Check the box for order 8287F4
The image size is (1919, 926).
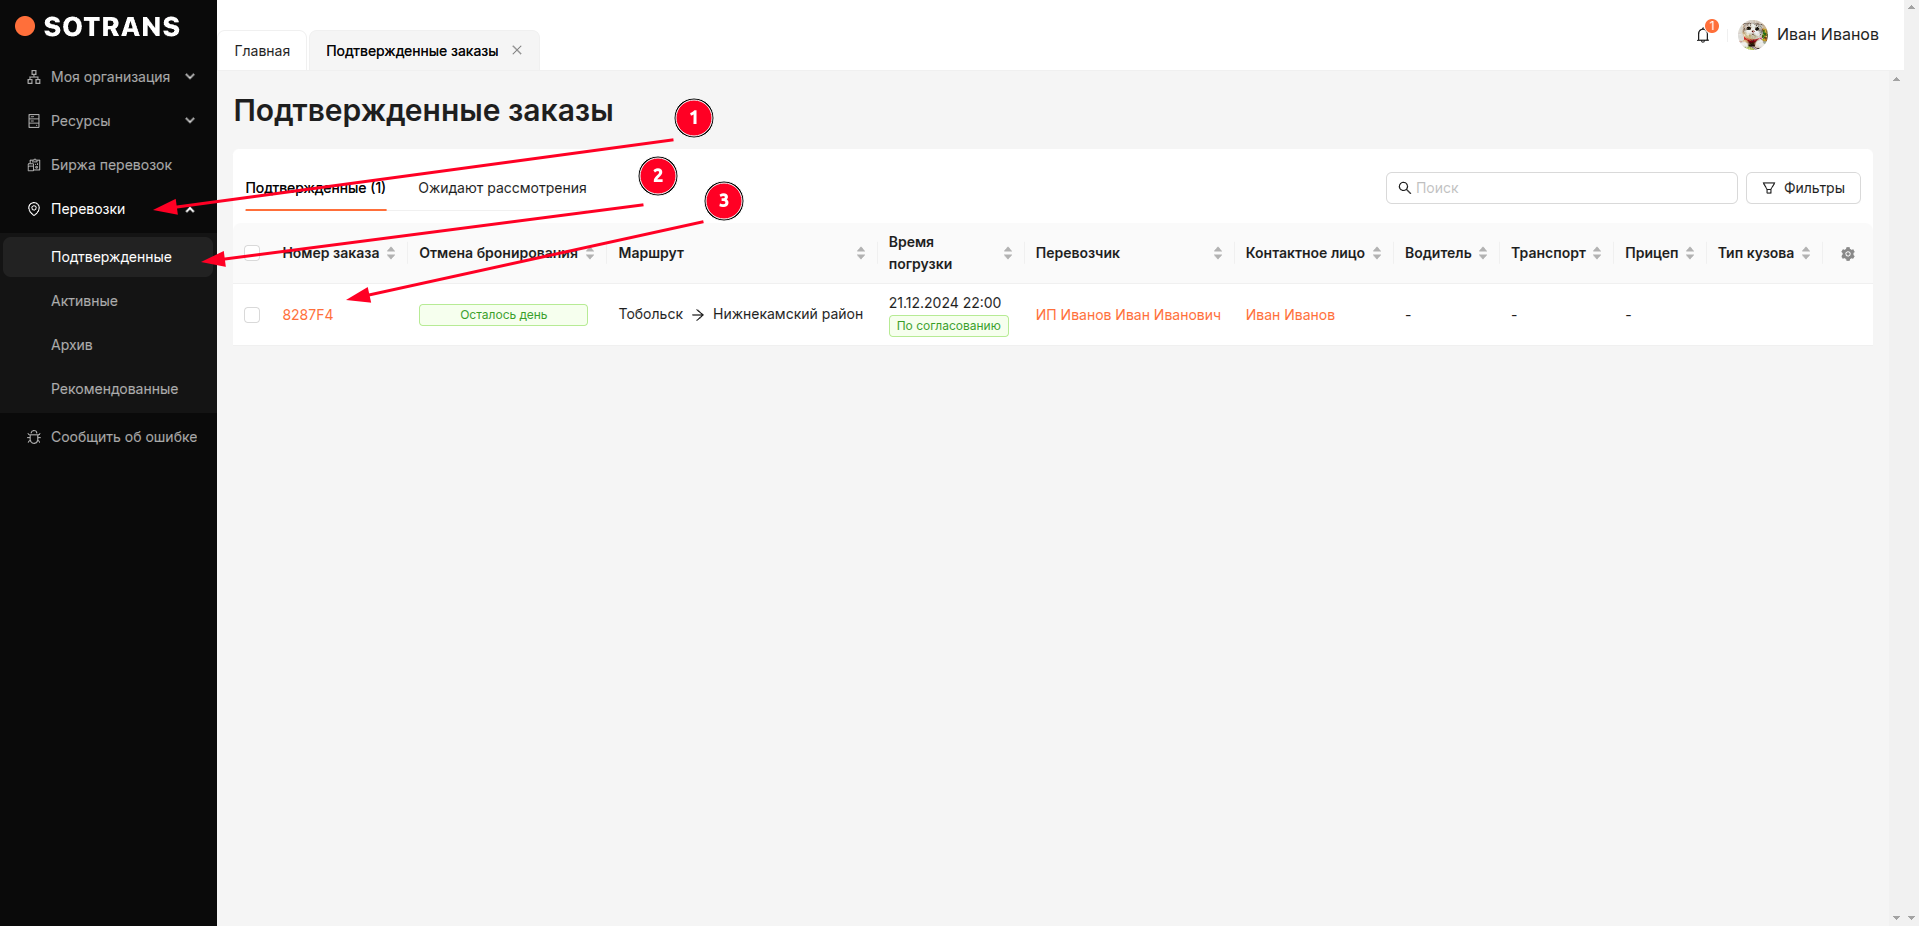point(252,315)
